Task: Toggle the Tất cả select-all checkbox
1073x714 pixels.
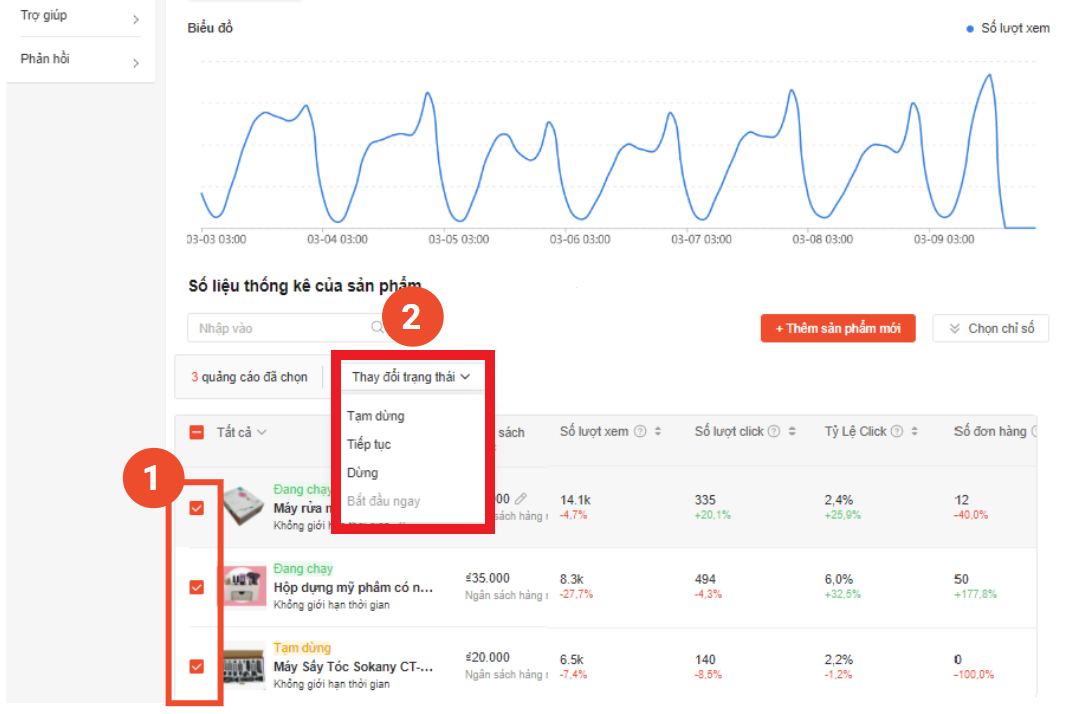Action: [196, 432]
